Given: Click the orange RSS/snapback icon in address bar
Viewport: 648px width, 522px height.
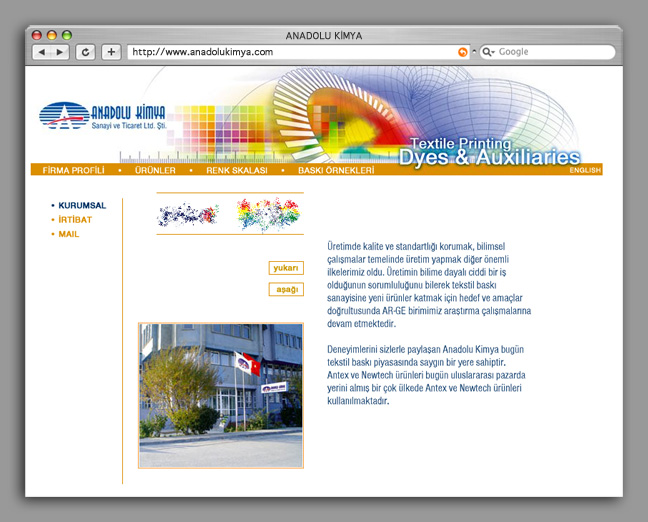Looking at the screenshot, I should [x=462, y=52].
